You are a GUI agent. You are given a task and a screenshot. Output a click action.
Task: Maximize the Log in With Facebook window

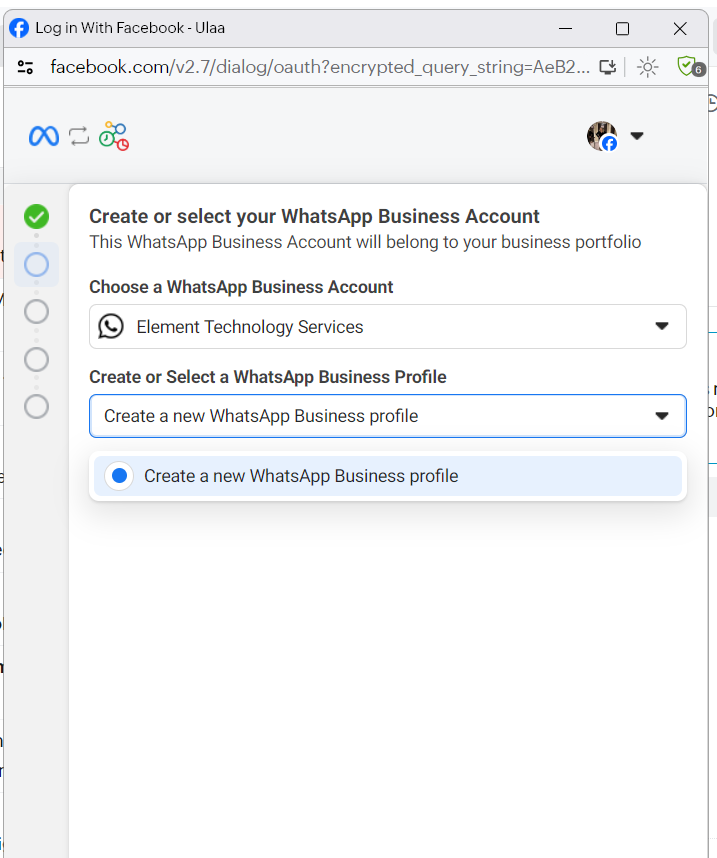[x=622, y=28]
